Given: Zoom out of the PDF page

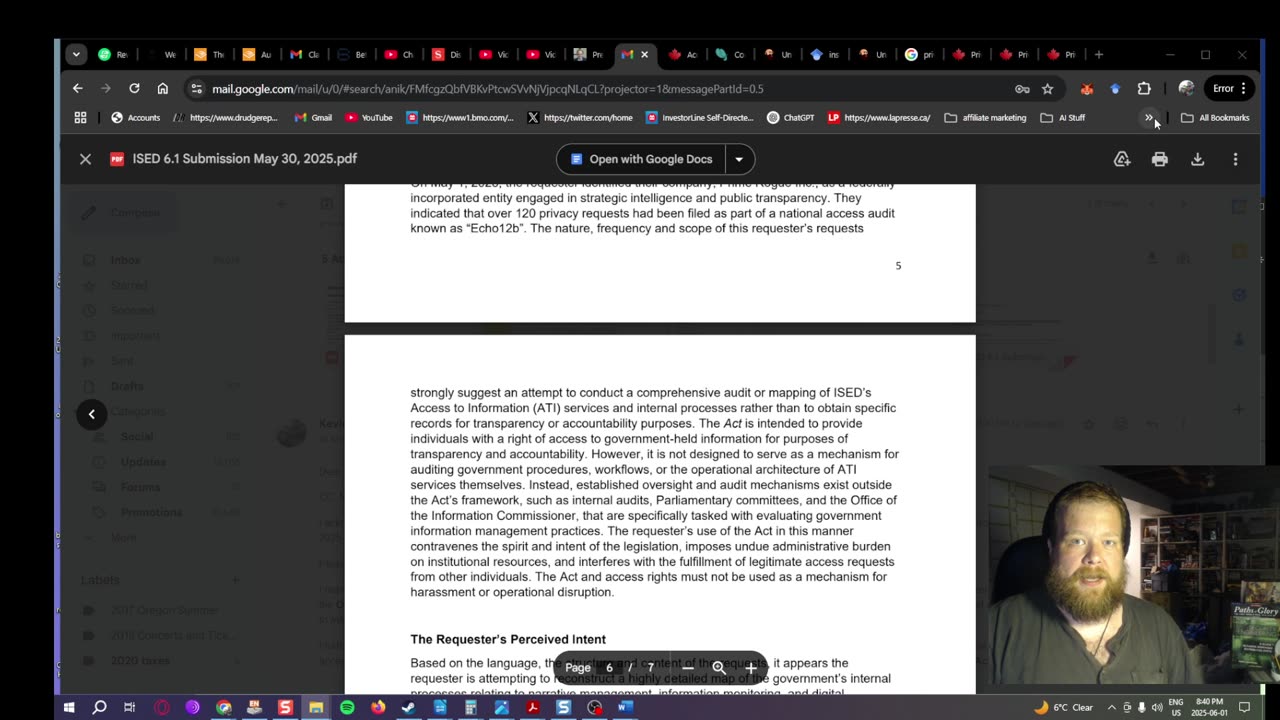Looking at the screenshot, I should [688, 668].
